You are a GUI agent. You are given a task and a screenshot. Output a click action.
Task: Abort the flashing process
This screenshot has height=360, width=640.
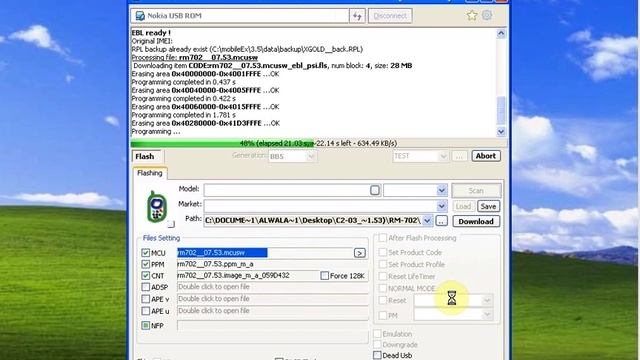pyautogui.click(x=486, y=156)
